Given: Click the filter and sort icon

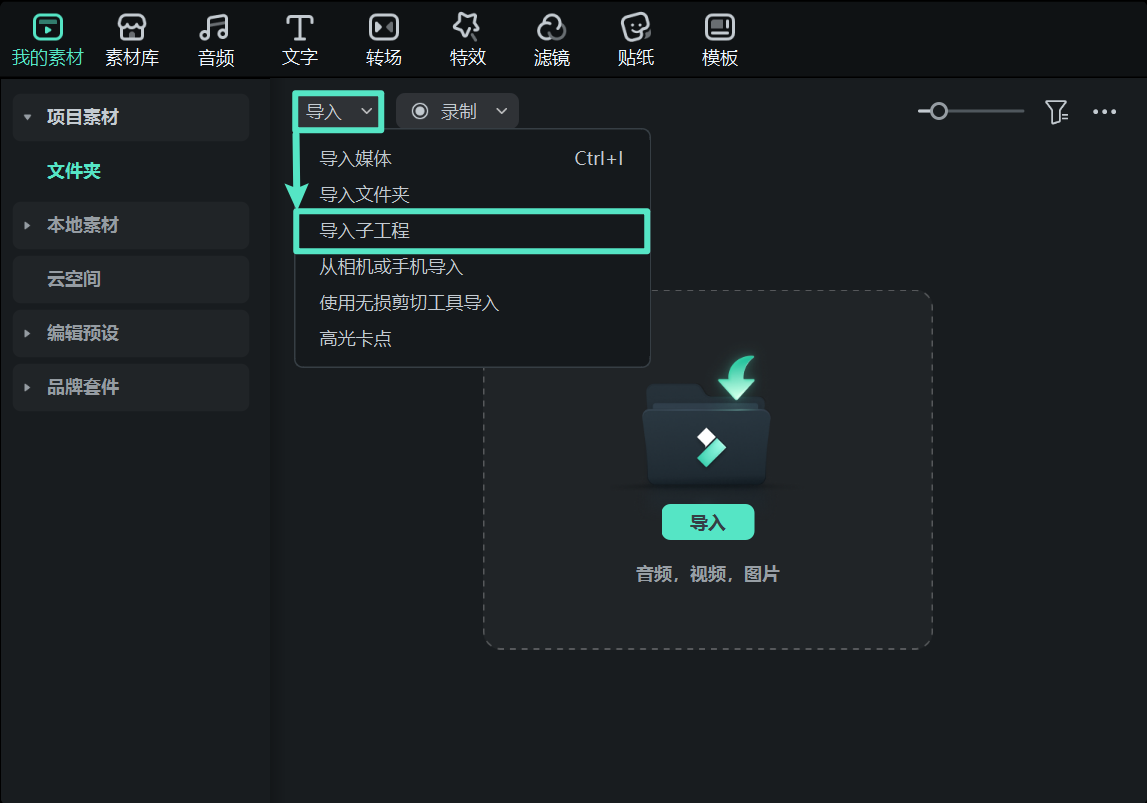Looking at the screenshot, I should 1056,112.
